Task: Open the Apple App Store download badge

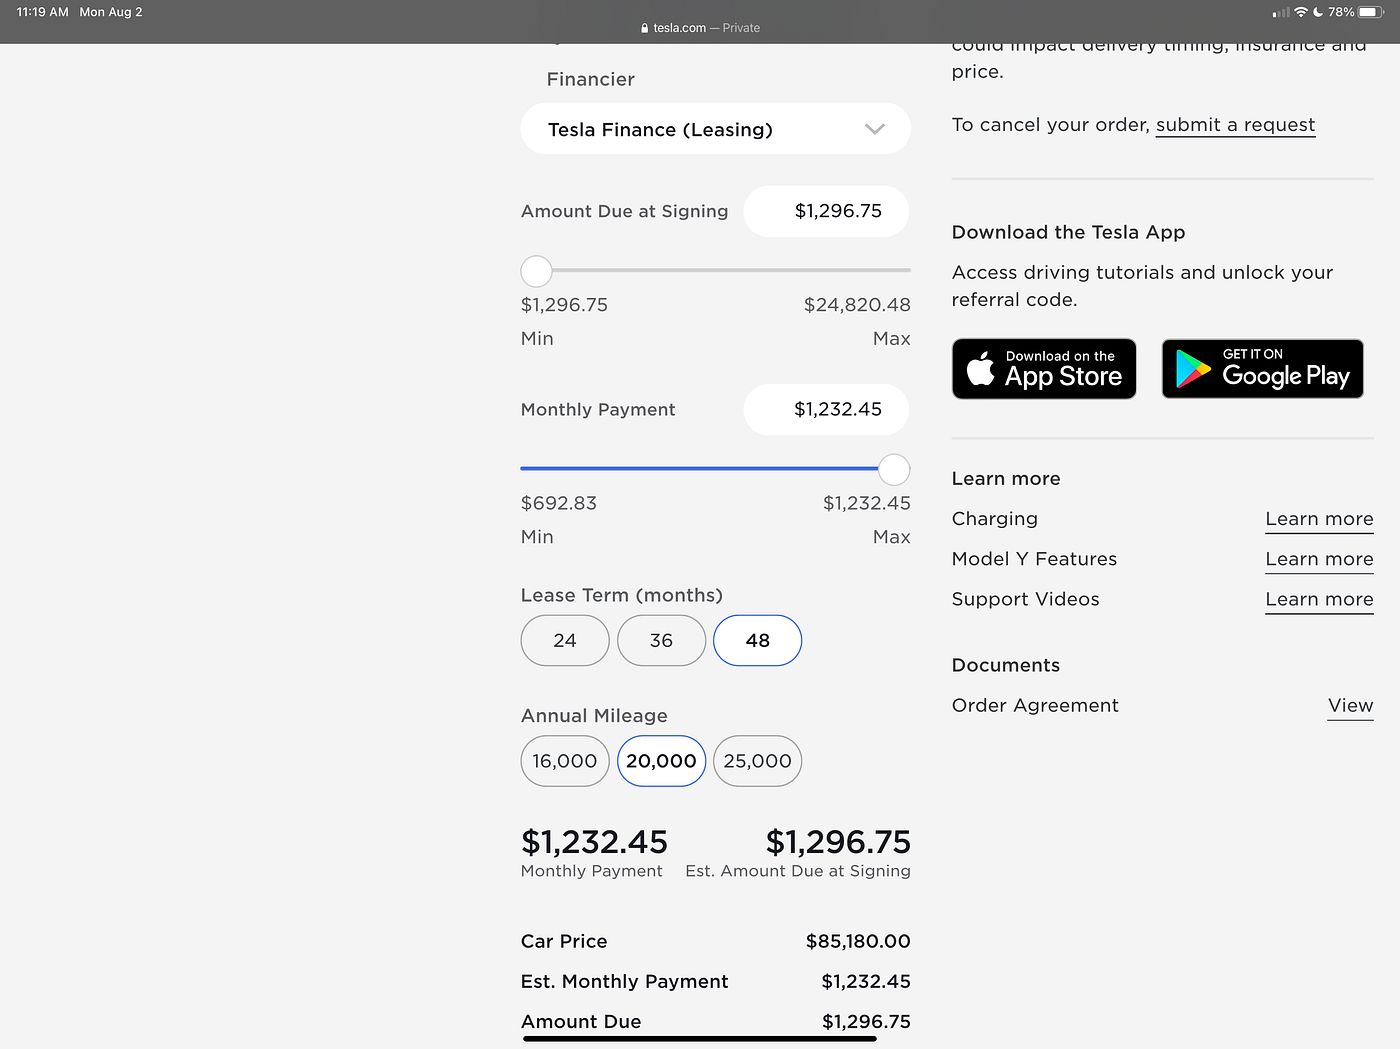Action: click(x=1044, y=369)
